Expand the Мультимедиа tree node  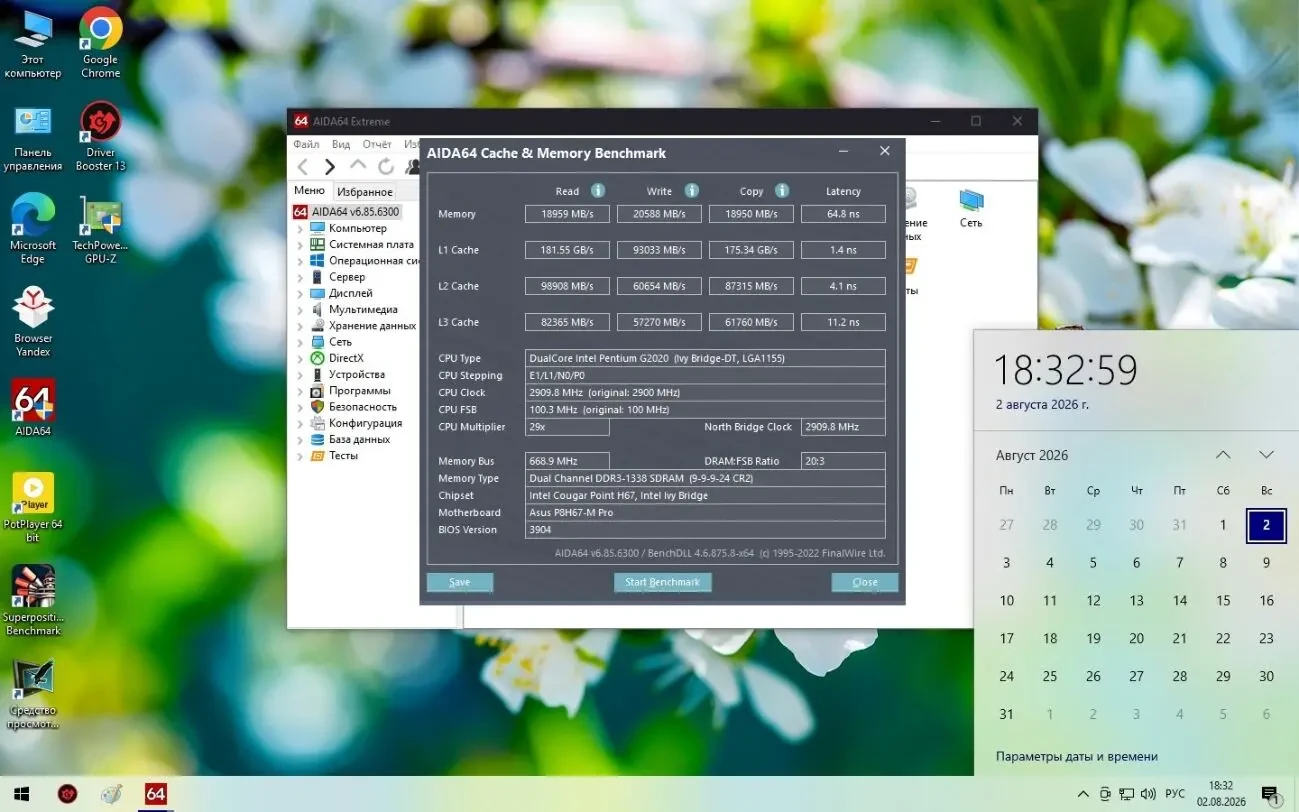coord(300,310)
